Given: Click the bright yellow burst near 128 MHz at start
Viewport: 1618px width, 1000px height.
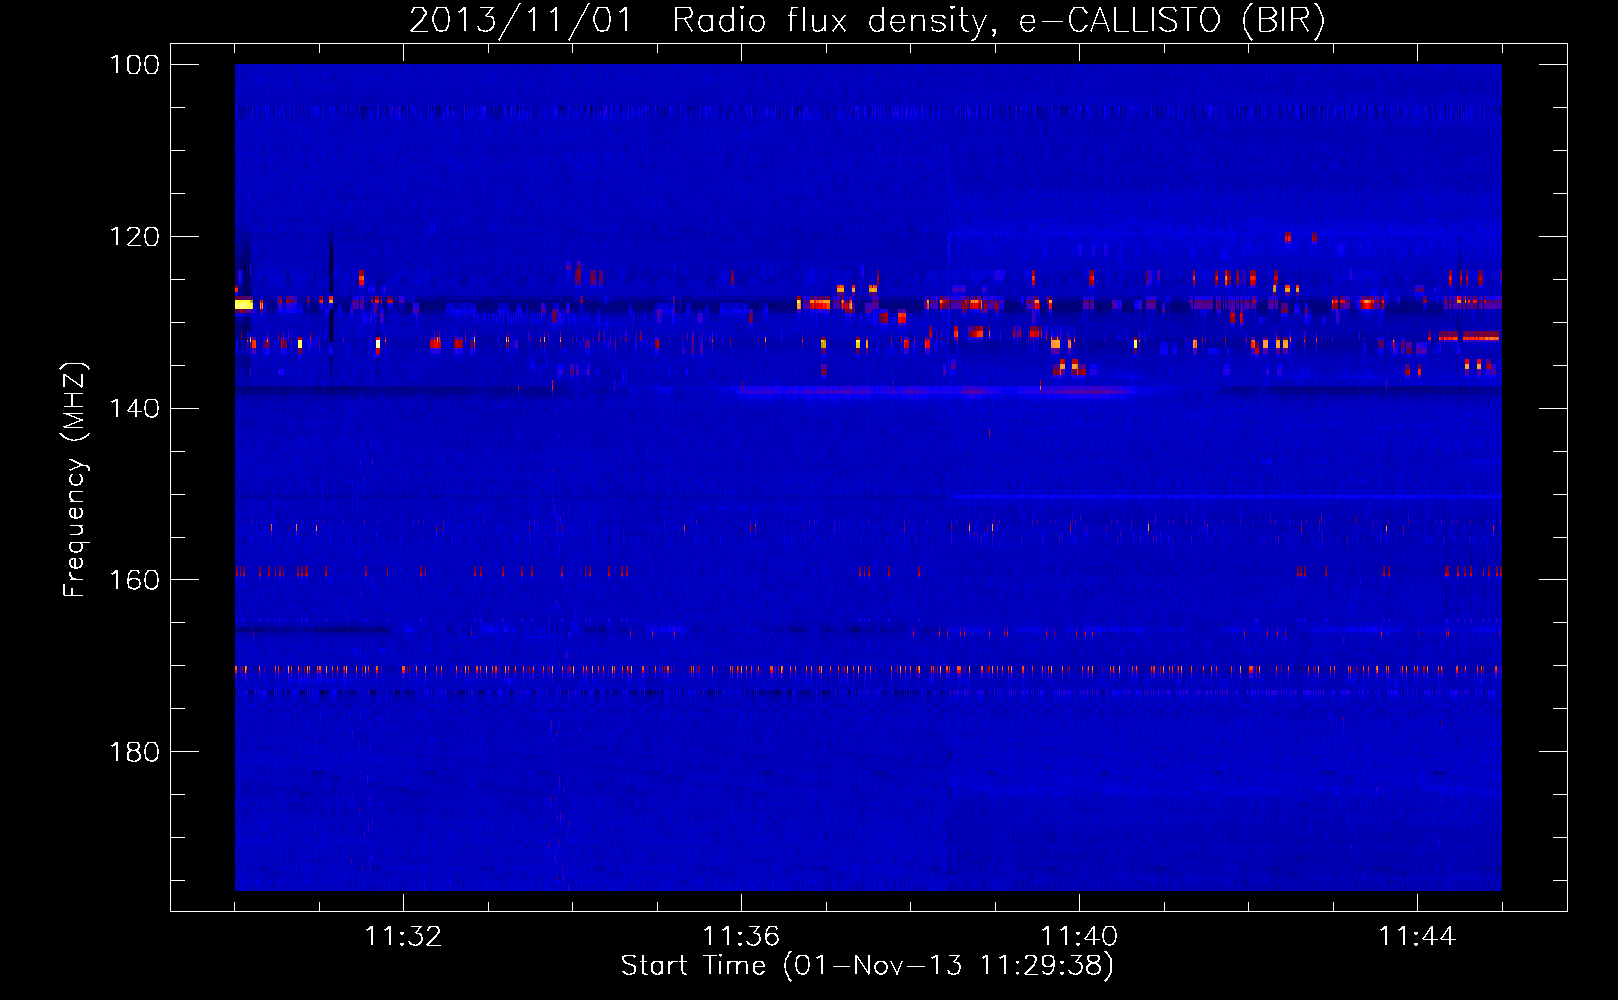Looking at the screenshot, I should click(244, 304).
